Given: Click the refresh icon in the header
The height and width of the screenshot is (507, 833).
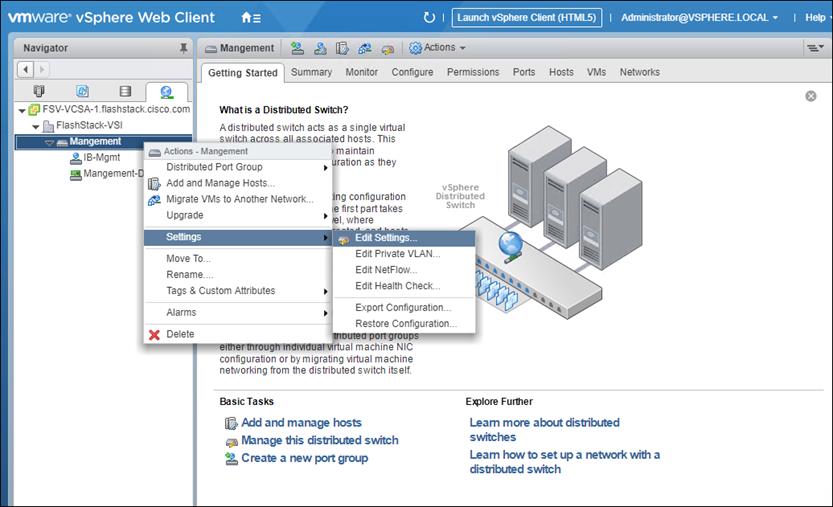Looking at the screenshot, I should tap(429, 18).
